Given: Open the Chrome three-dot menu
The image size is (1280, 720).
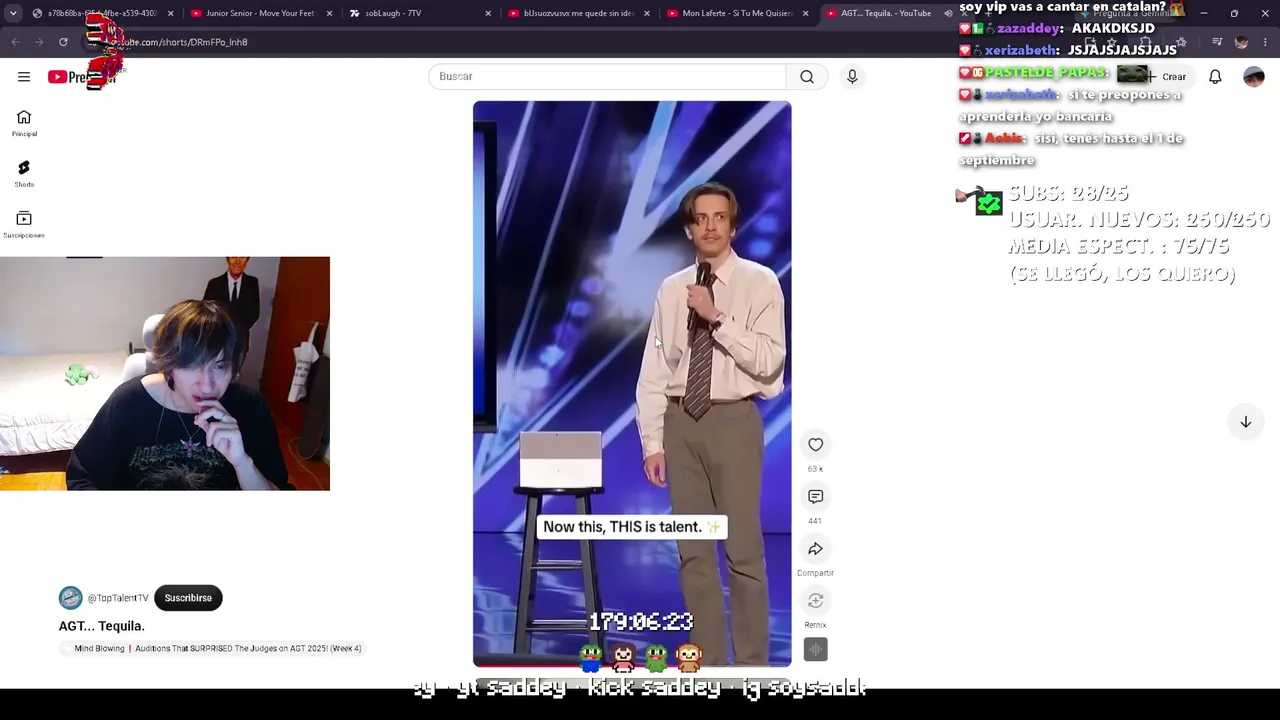Looking at the screenshot, I should [1266, 42].
